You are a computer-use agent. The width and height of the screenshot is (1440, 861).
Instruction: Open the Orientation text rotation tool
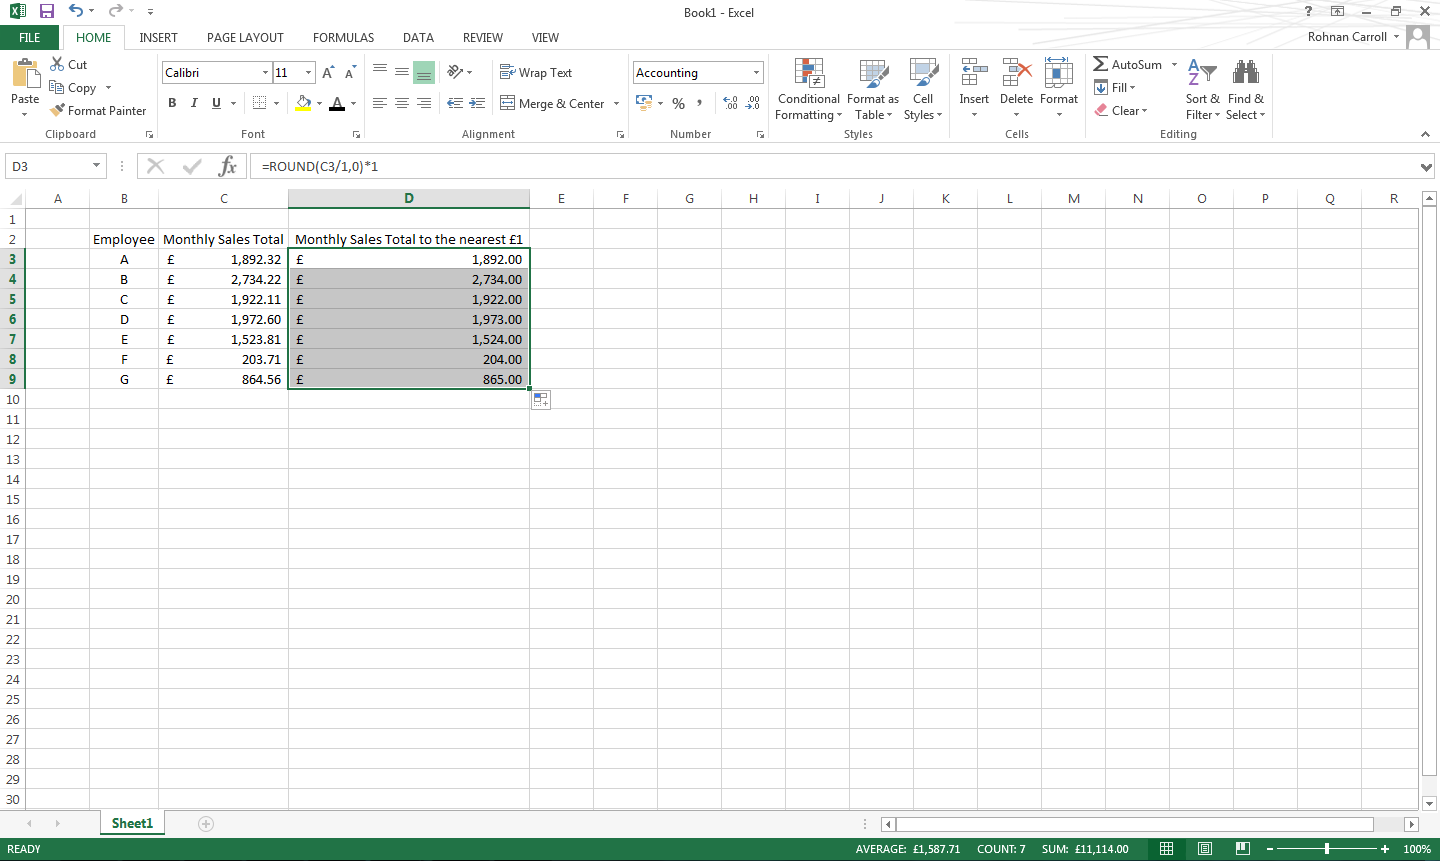click(x=455, y=72)
